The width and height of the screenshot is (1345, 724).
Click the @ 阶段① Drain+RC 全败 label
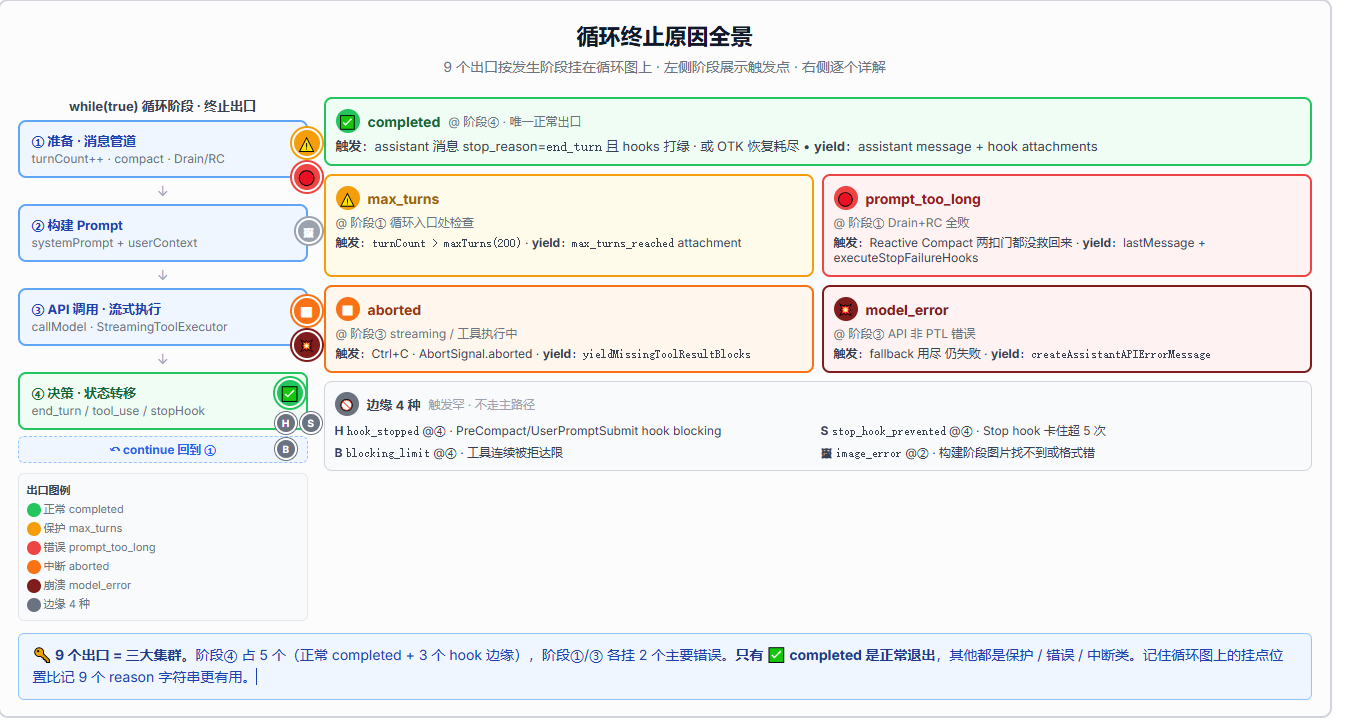coord(904,223)
